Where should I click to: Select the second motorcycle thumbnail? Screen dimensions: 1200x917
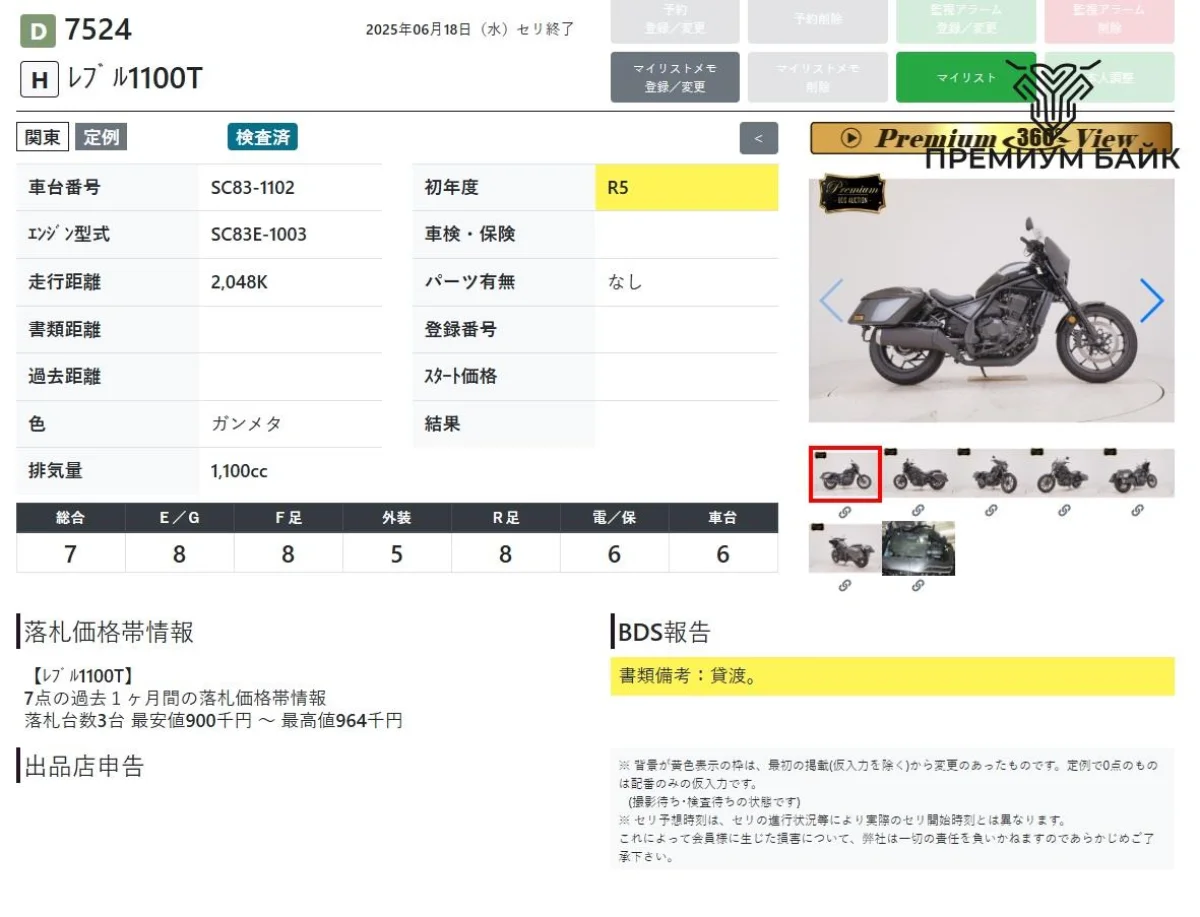(x=918, y=474)
